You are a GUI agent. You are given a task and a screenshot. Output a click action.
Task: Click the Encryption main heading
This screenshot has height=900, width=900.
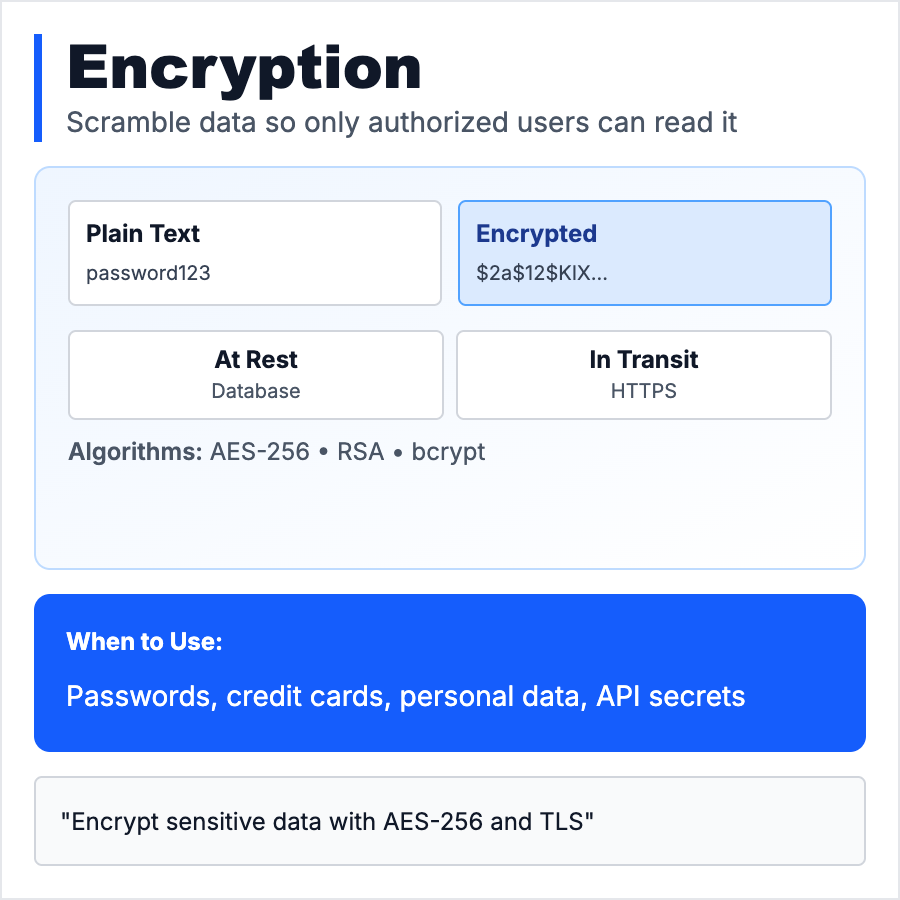click(244, 70)
